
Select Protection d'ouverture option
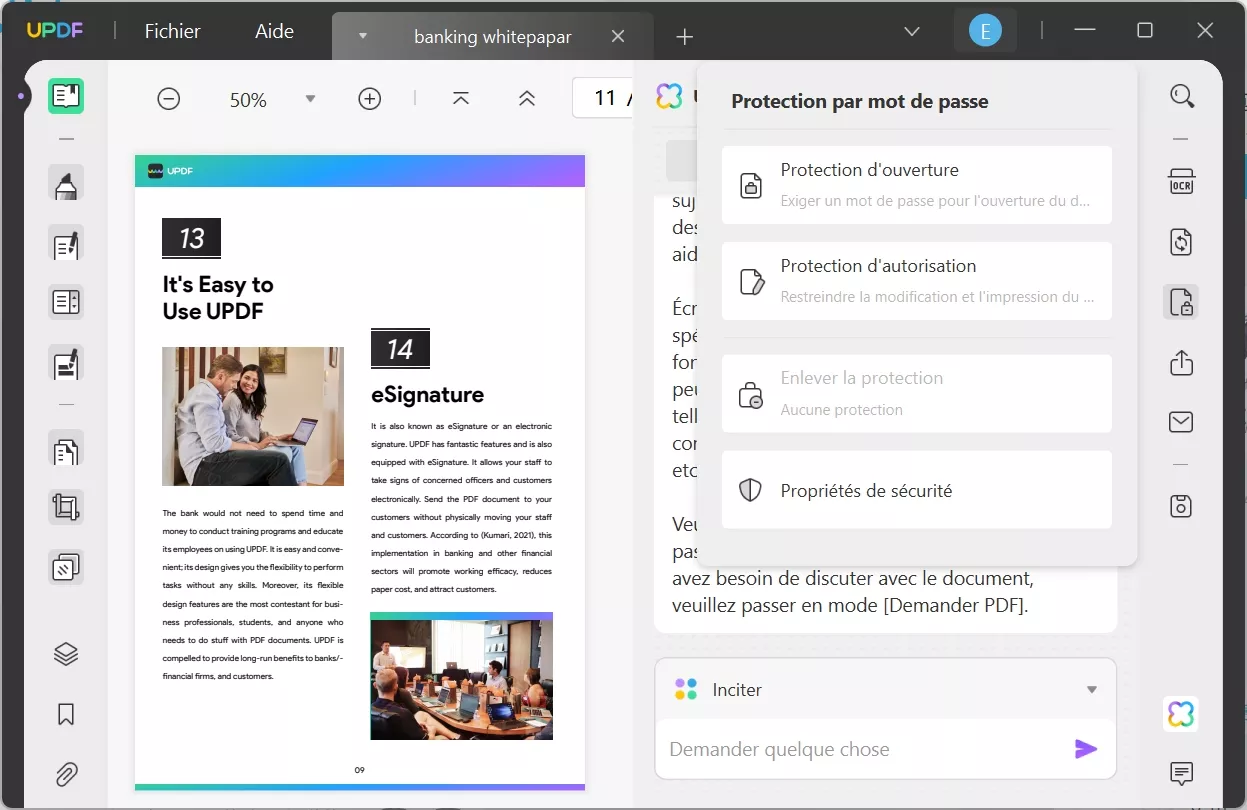click(x=916, y=185)
